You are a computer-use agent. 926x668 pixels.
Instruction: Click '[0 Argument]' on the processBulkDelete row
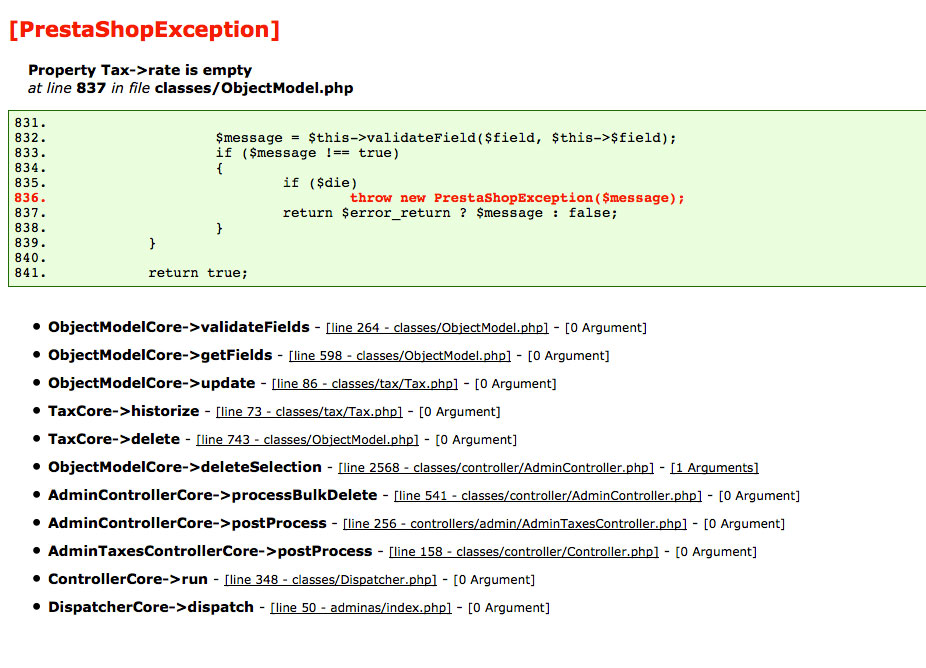(x=759, y=496)
